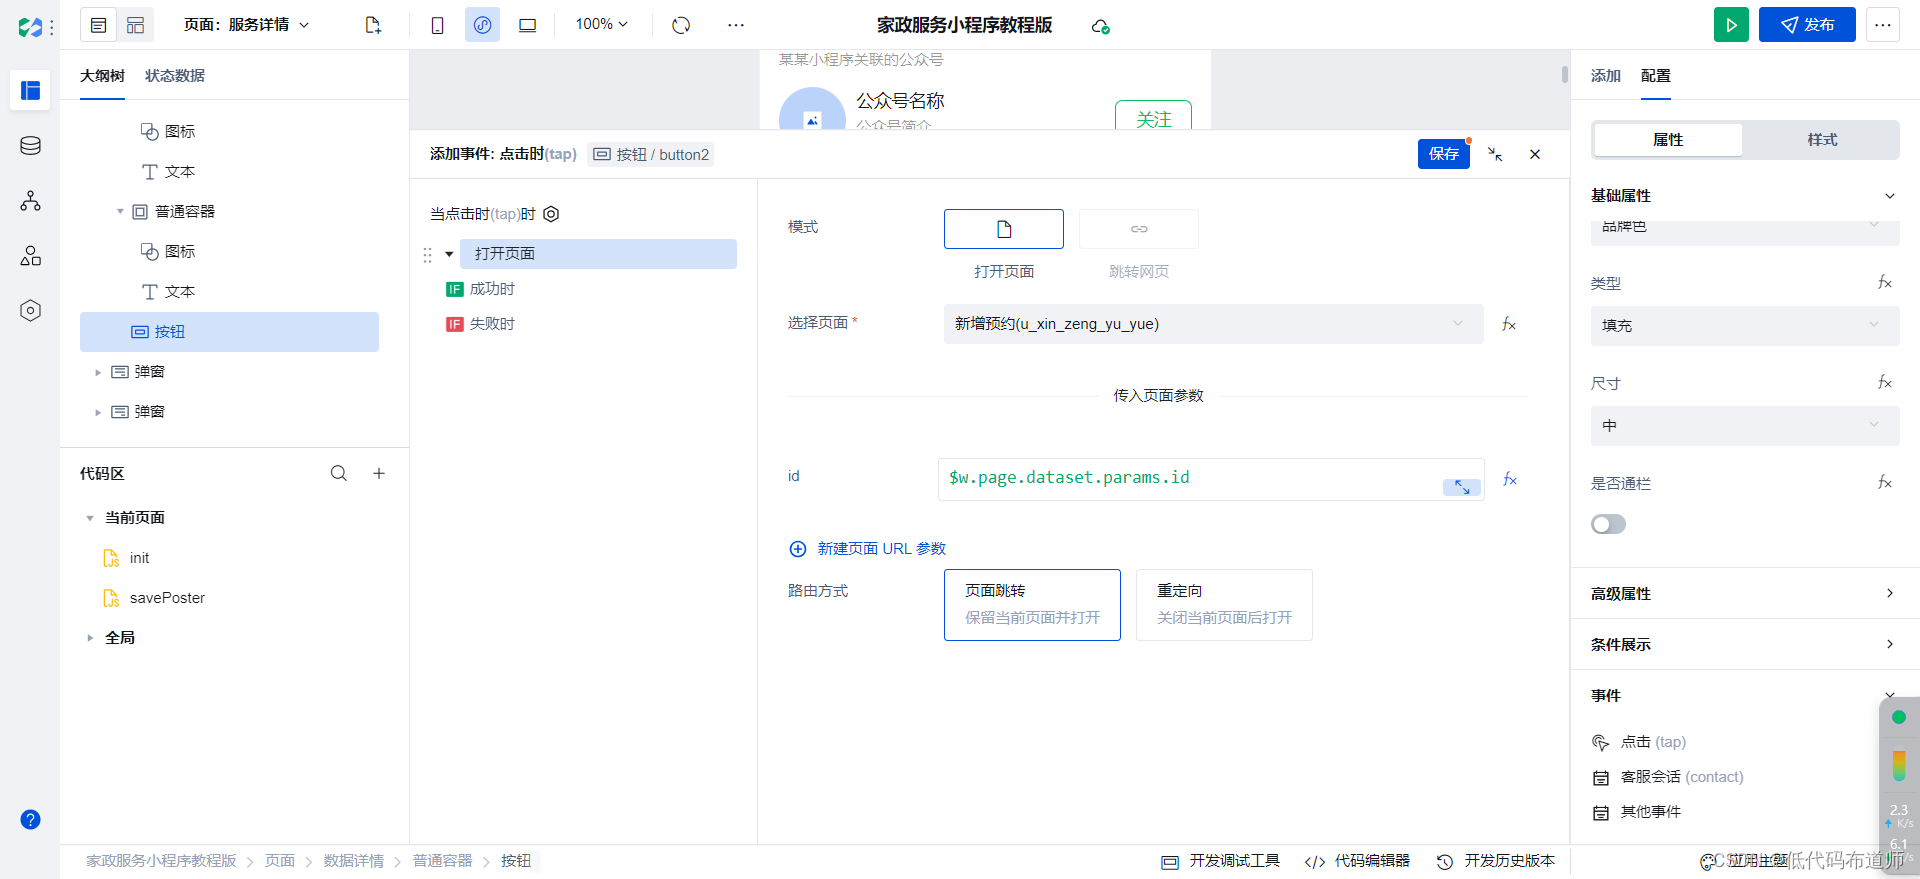Click the 保存 button
The width and height of the screenshot is (1920, 879).
1444,154
